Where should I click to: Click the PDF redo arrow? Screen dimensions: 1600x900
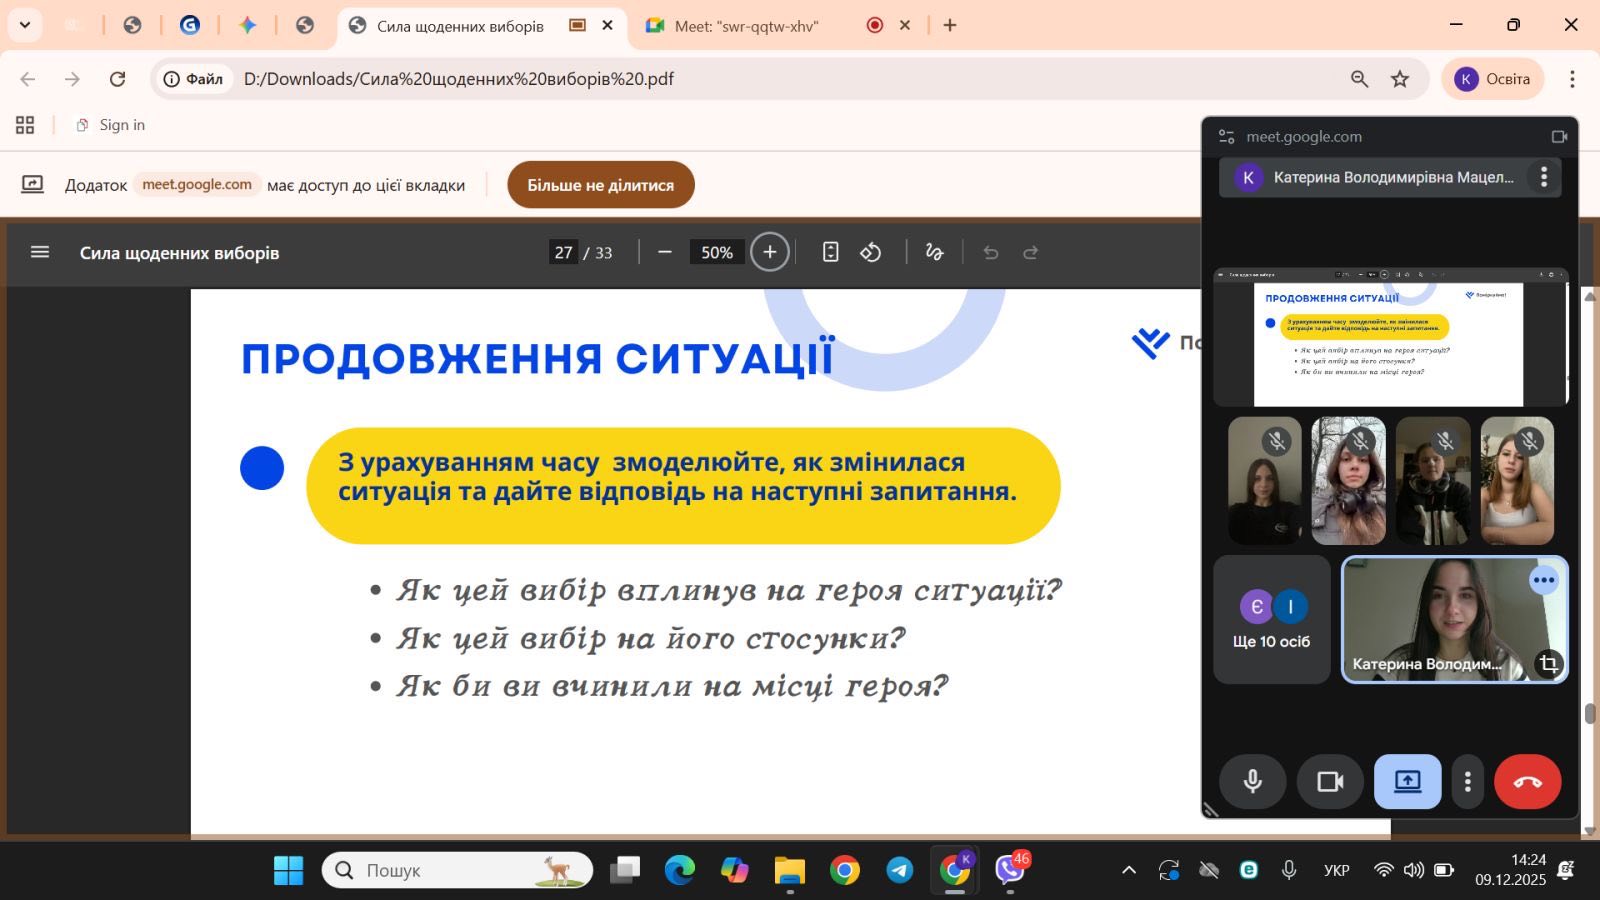[1031, 252]
